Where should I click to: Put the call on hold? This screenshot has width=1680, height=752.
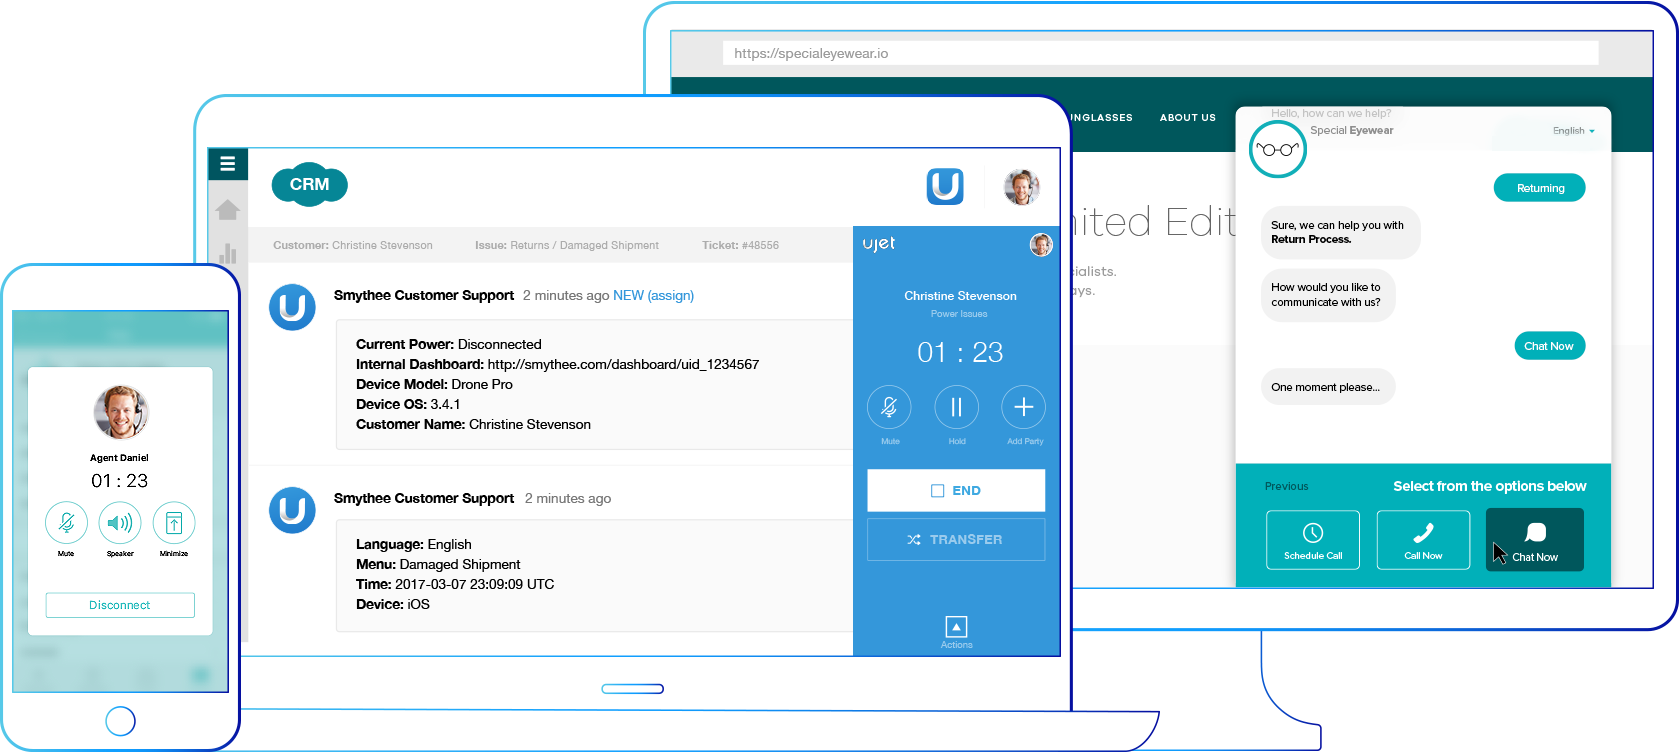tap(956, 407)
